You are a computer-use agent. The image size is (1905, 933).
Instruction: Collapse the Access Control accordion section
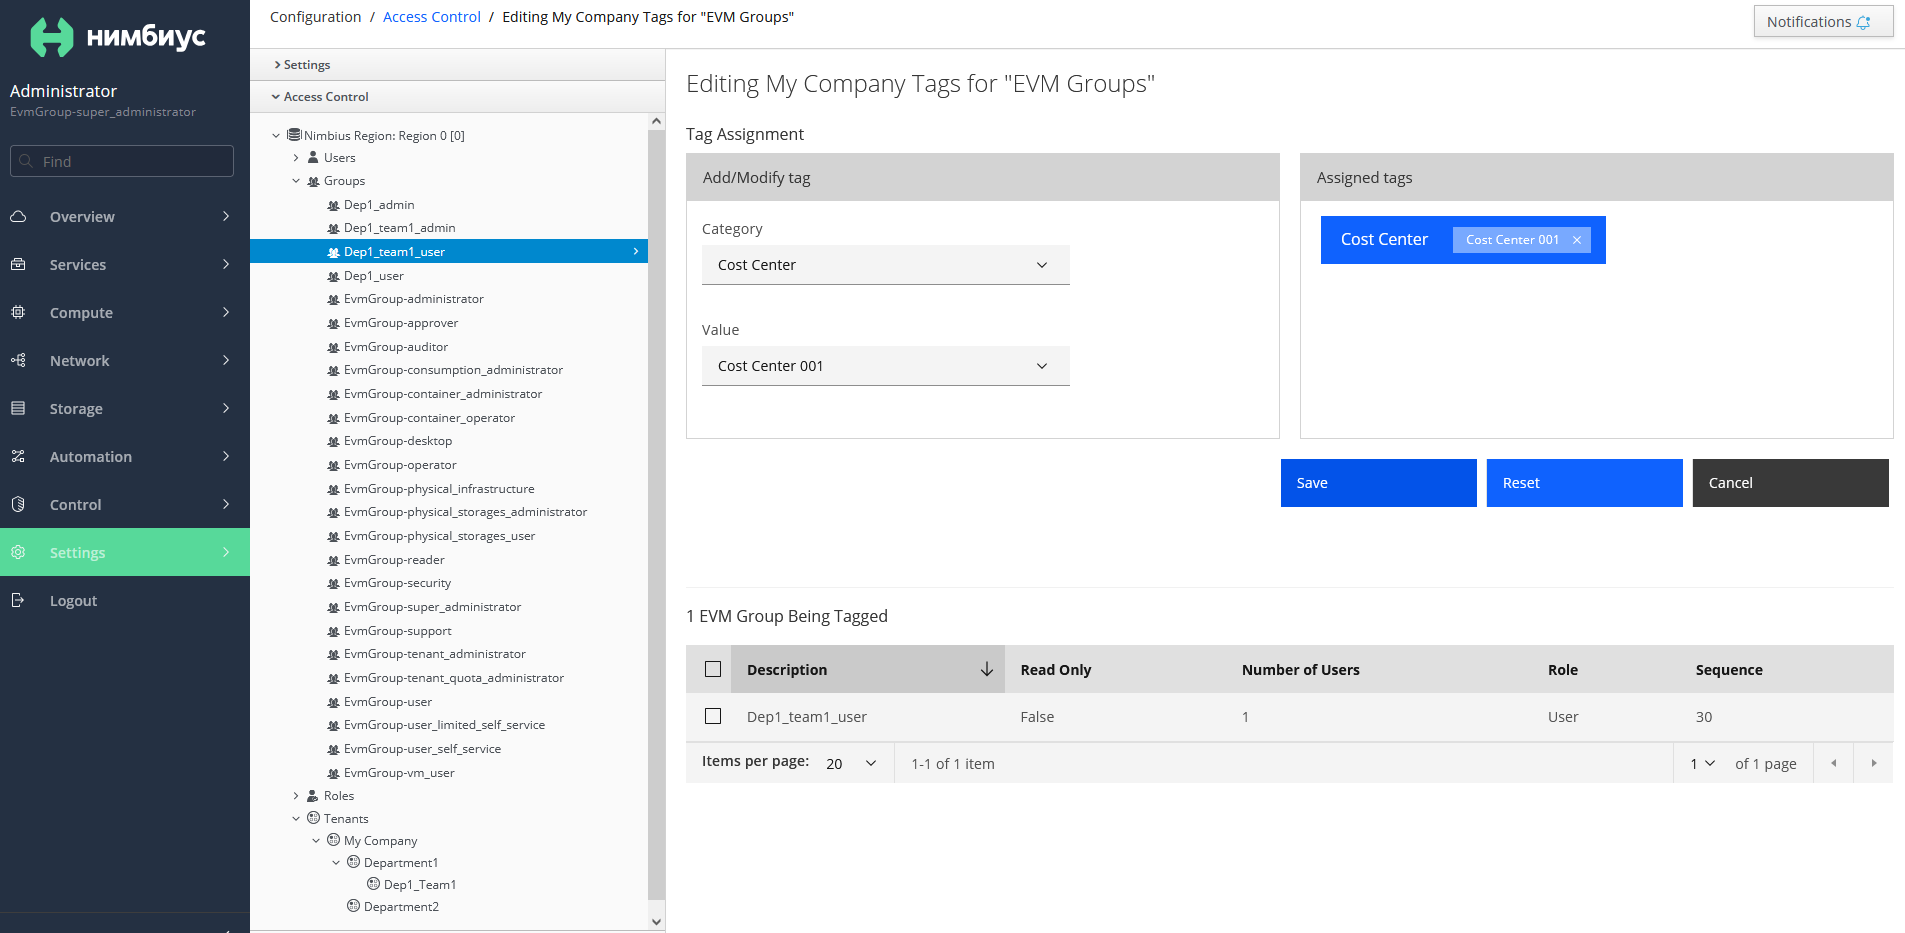tap(458, 97)
